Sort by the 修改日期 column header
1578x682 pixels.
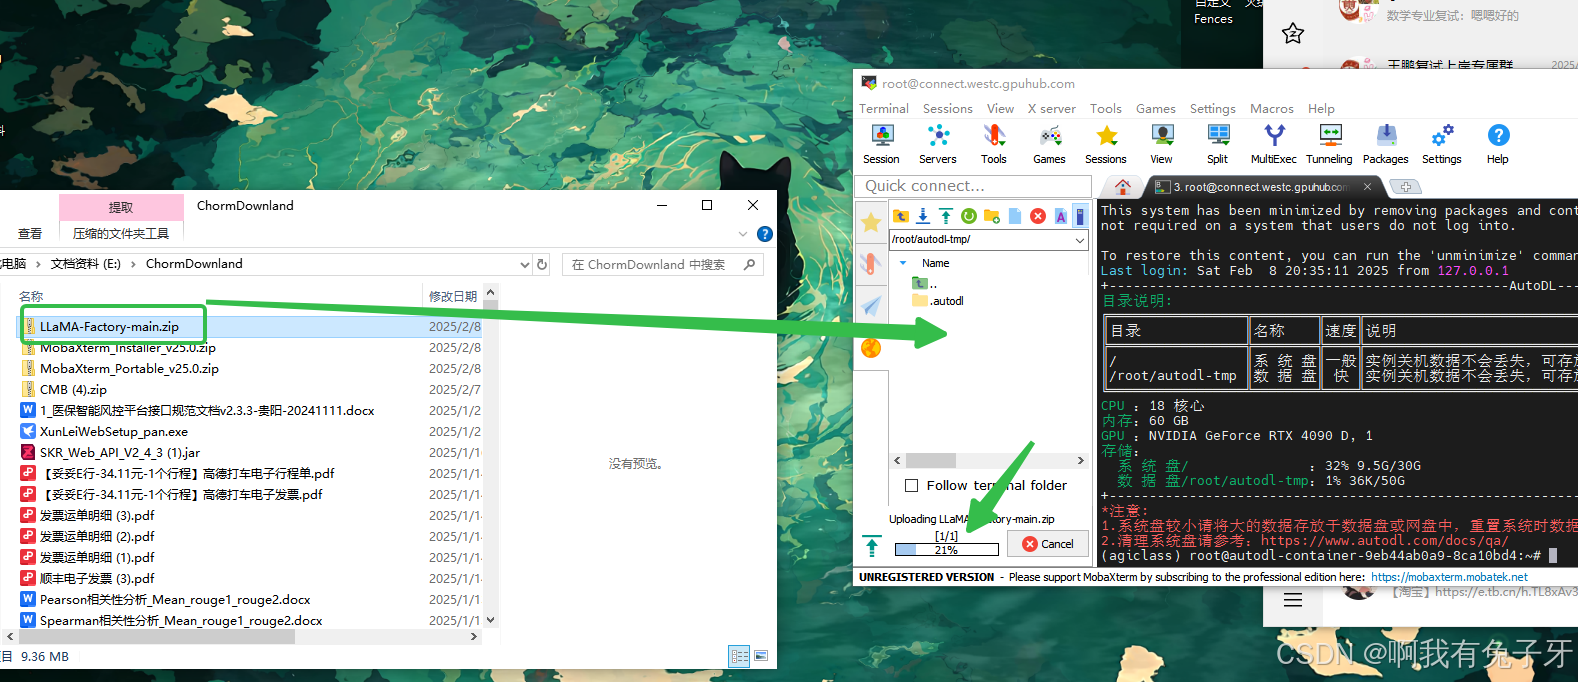[453, 296]
